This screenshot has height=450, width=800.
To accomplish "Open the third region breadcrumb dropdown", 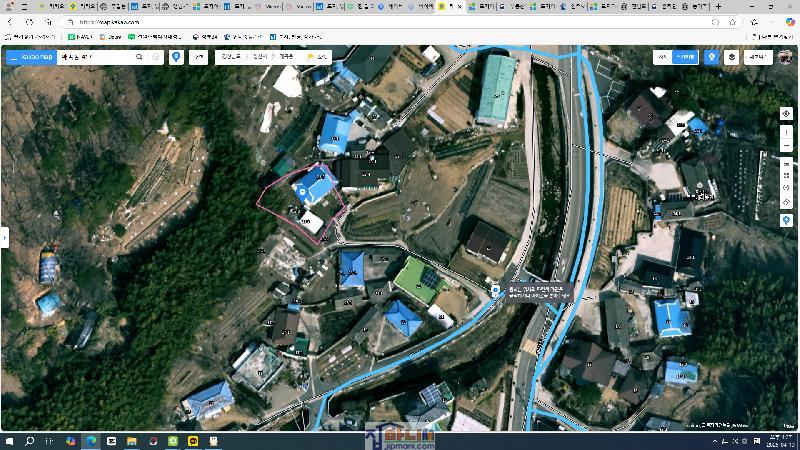I will (287, 58).
